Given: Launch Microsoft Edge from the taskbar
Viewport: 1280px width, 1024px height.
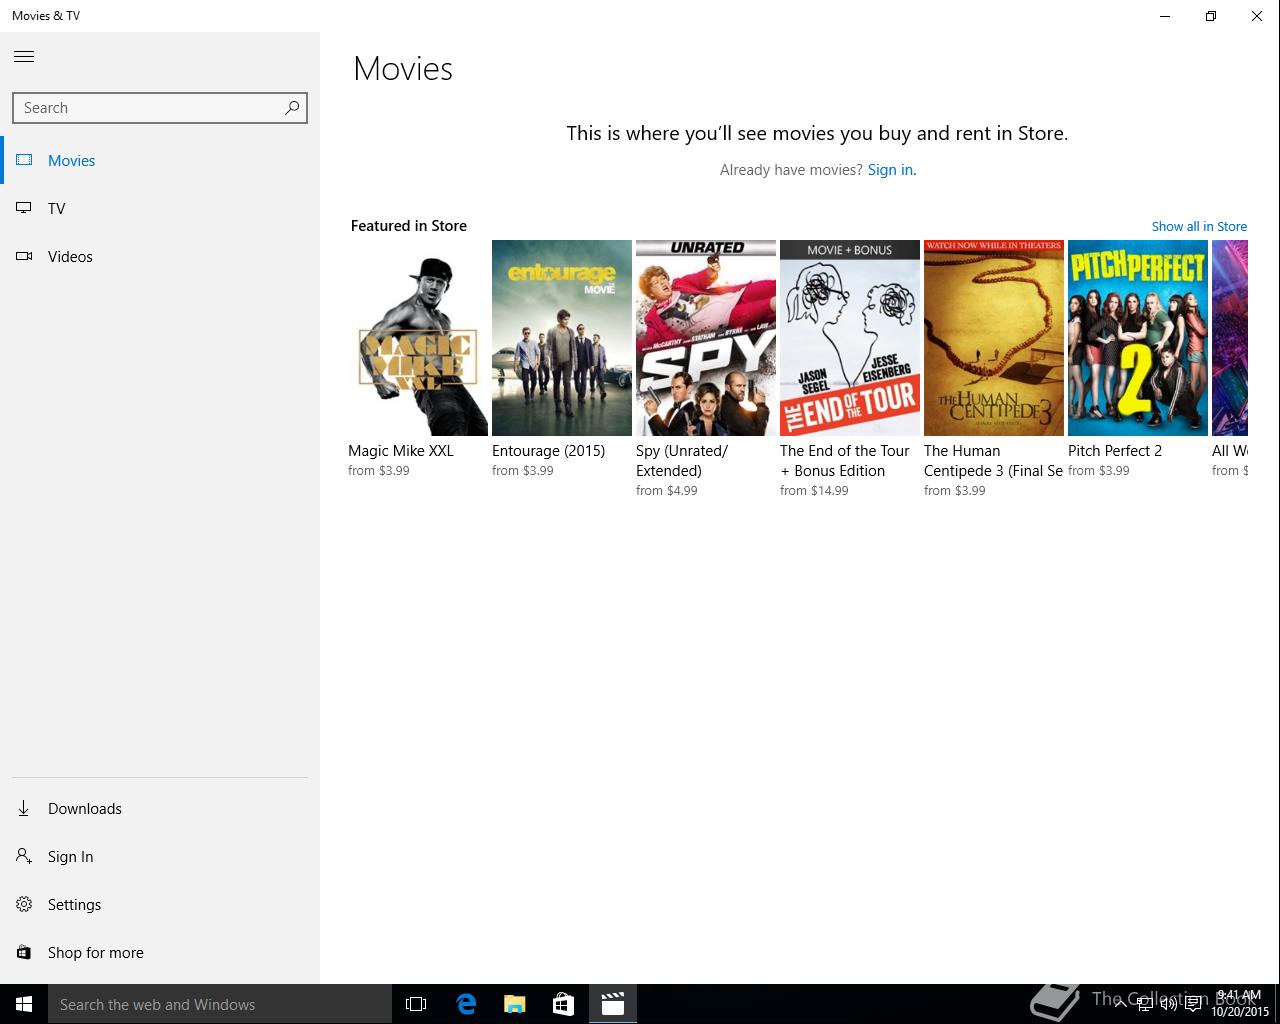Looking at the screenshot, I should [x=466, y=1004].
